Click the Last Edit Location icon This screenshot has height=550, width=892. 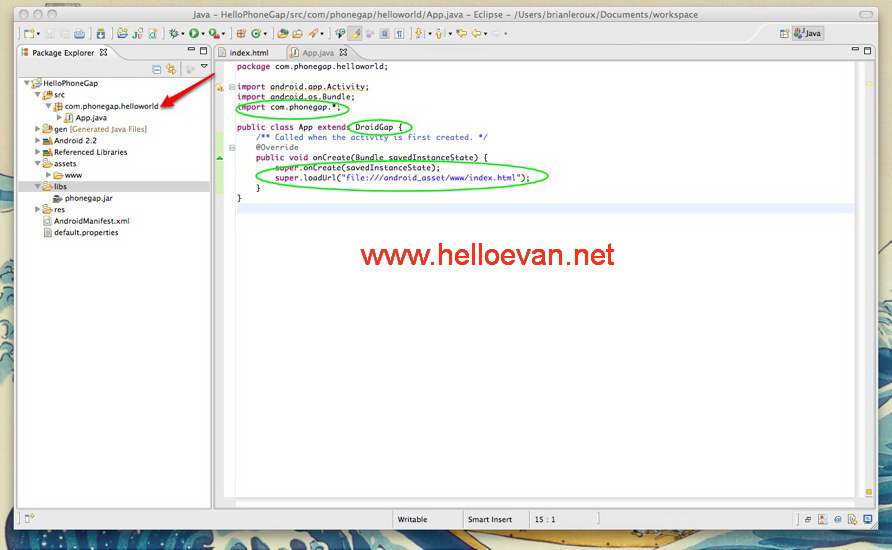(461, 34)
